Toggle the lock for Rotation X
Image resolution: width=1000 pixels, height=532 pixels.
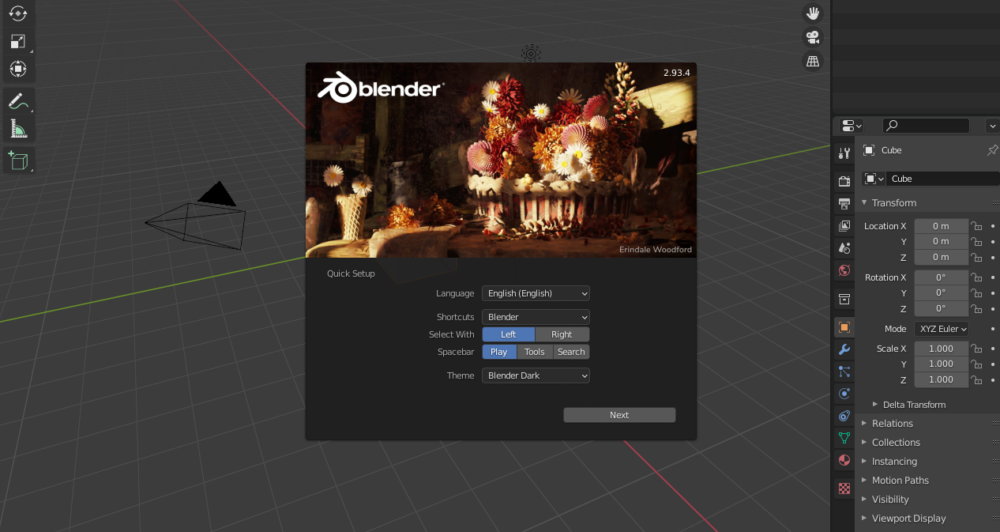click(976, 277)
